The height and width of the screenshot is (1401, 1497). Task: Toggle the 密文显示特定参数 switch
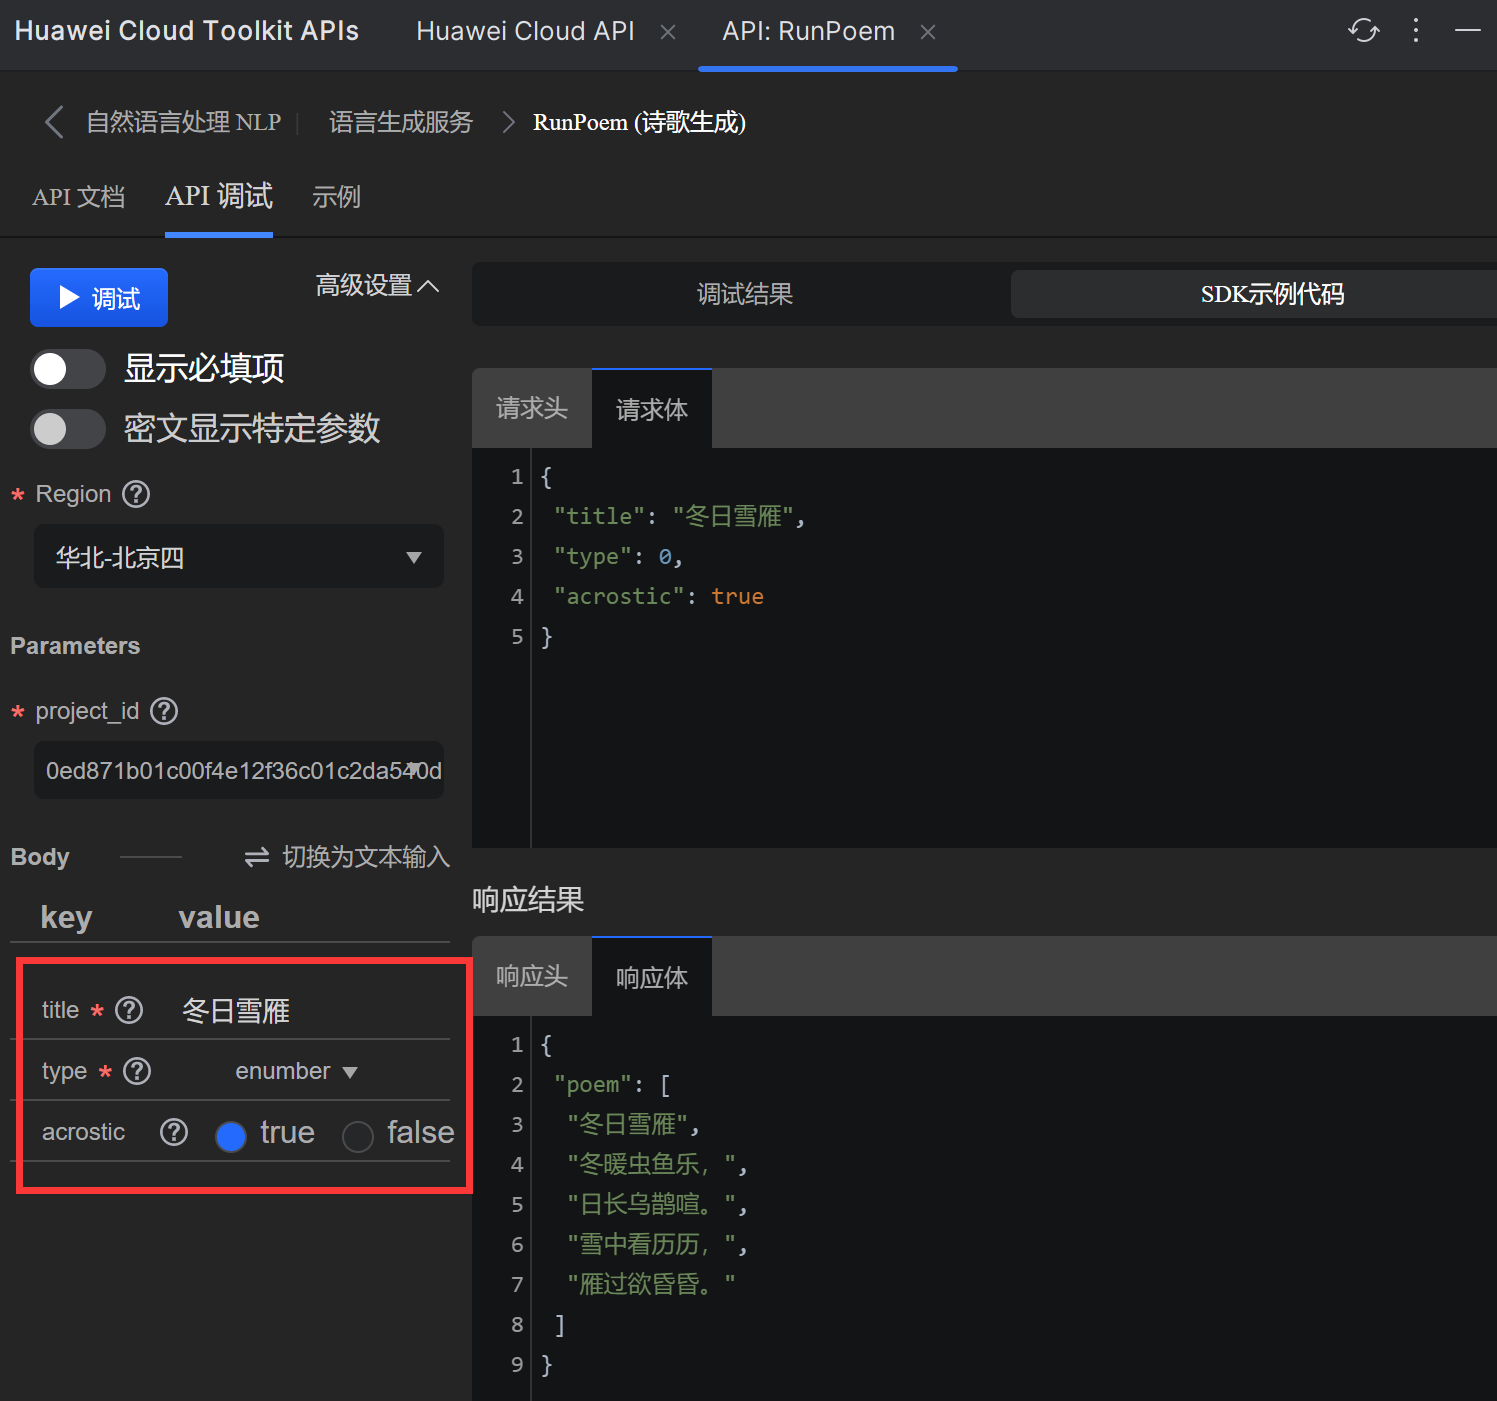coord(68,429)
